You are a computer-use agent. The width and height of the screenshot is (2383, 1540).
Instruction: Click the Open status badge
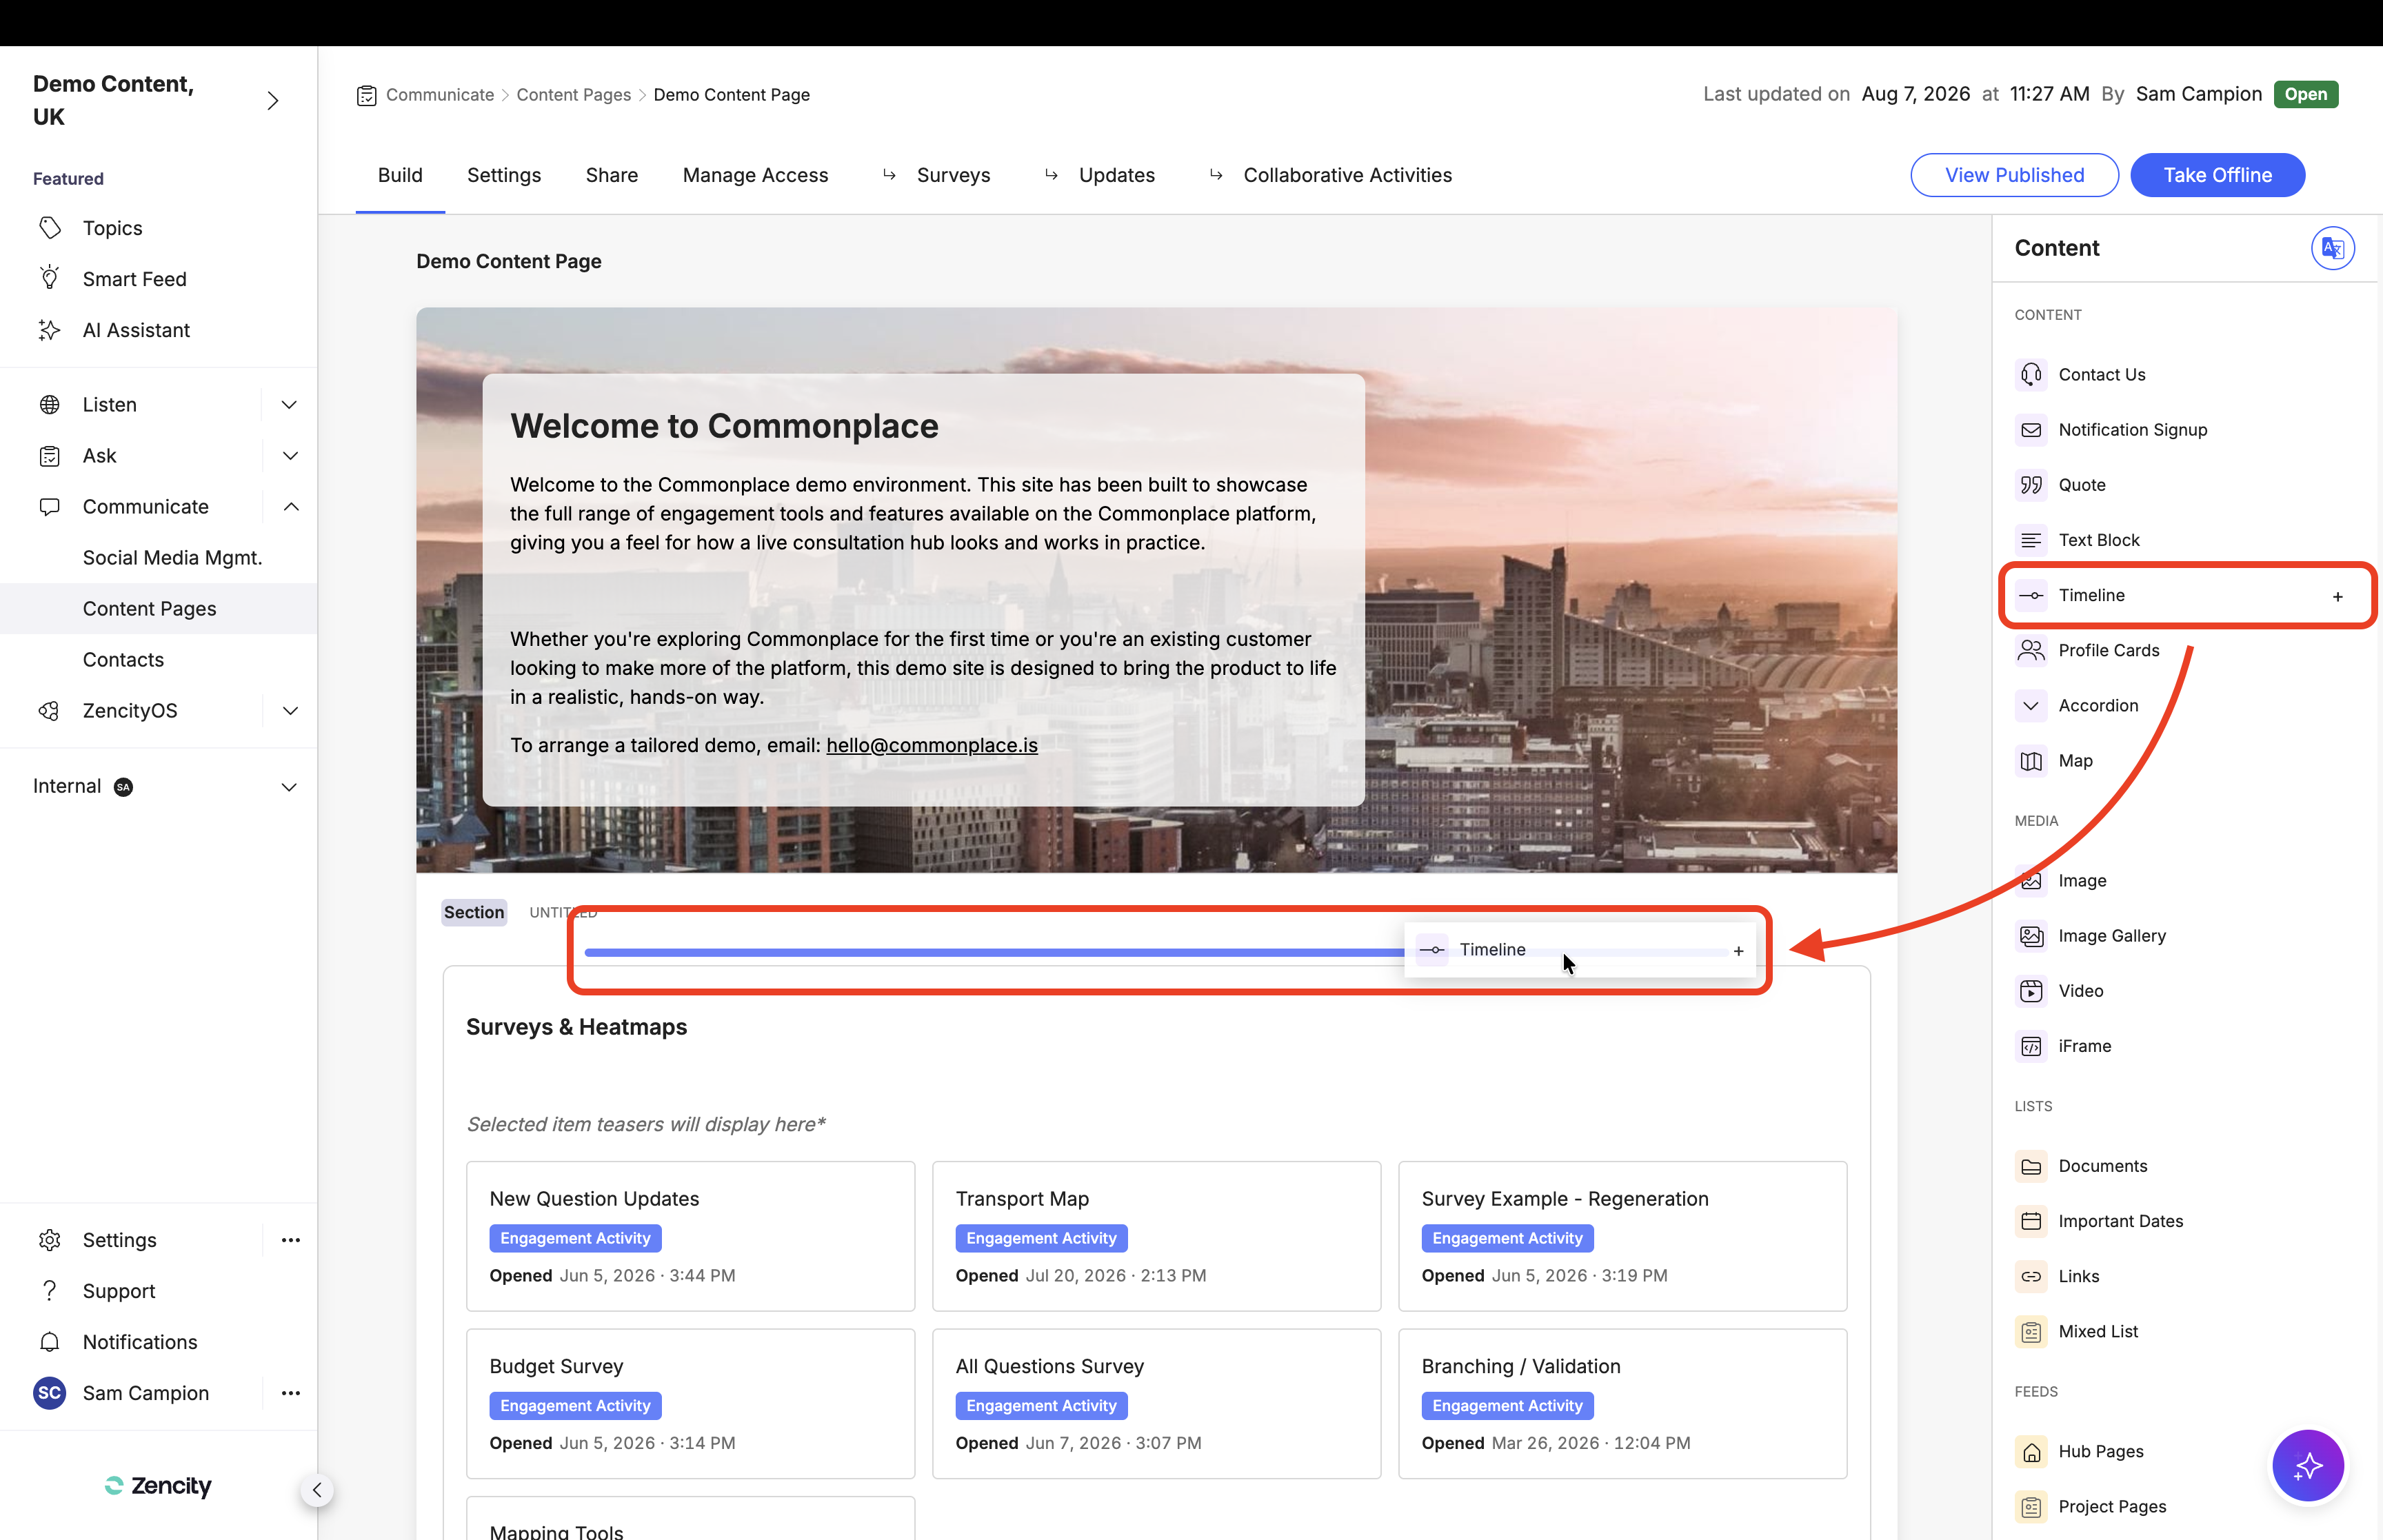2305,95
